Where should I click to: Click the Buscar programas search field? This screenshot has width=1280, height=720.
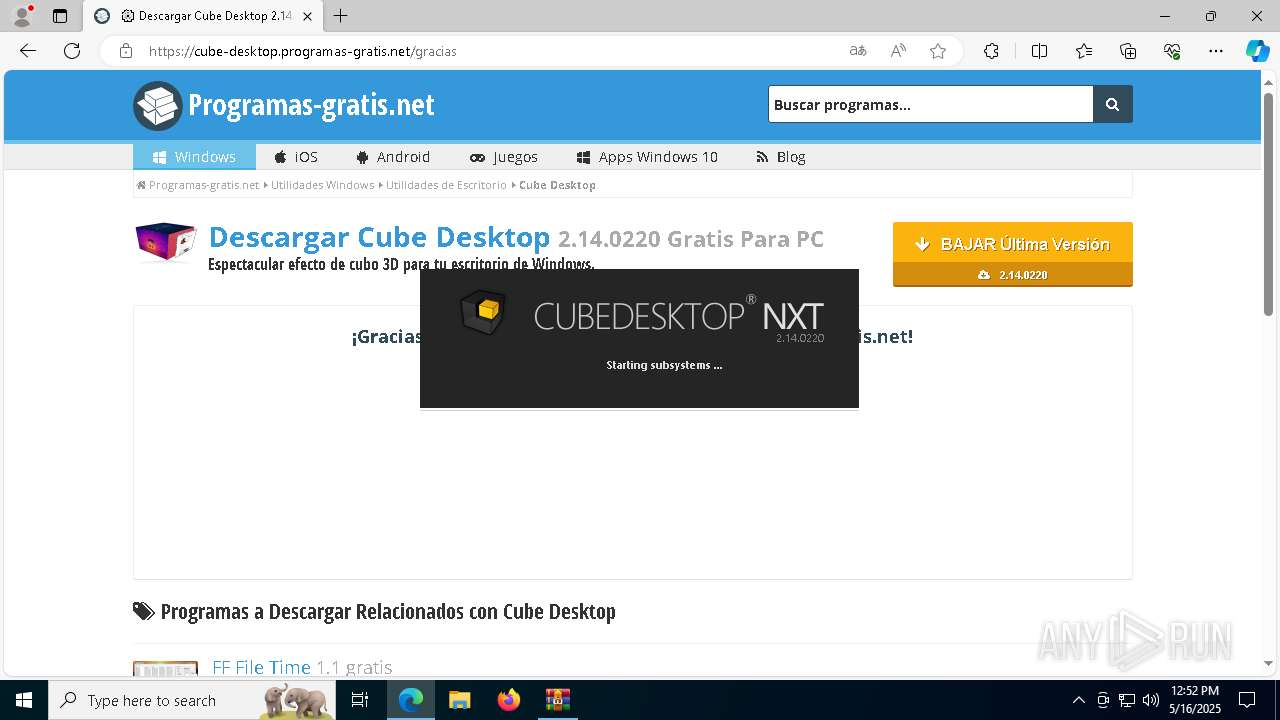(930, 104)
